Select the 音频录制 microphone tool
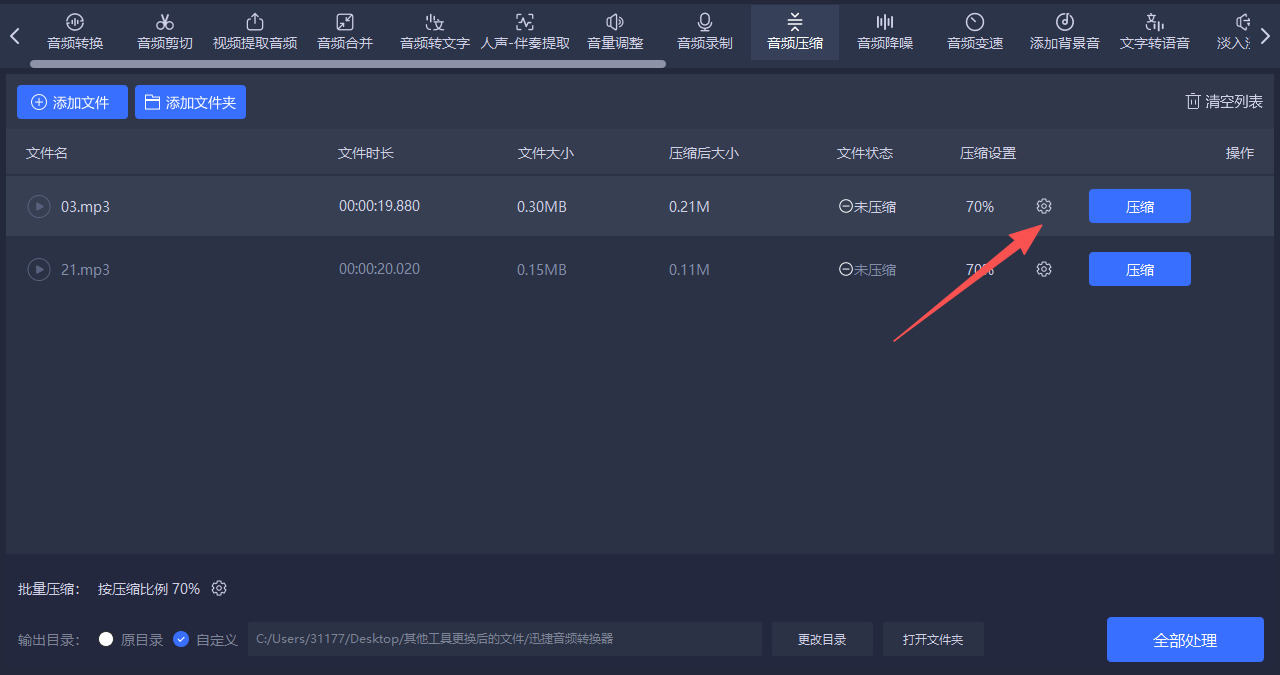1280x675 pixels. coord(705,32)
